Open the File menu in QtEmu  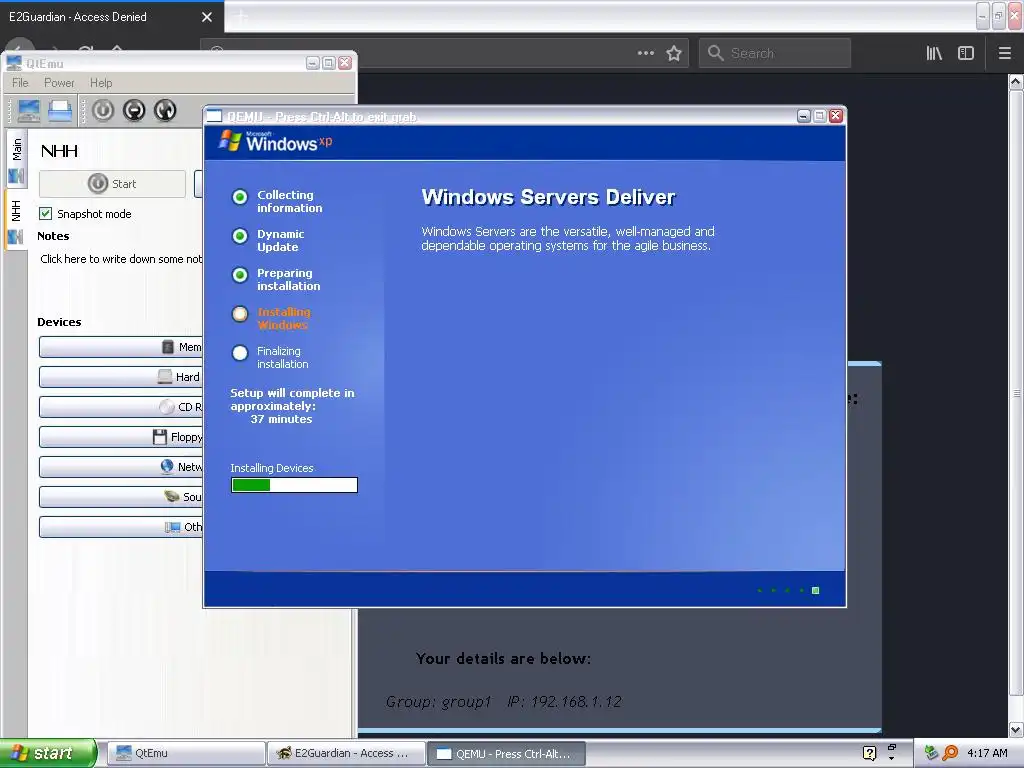[x=20, y=83]
